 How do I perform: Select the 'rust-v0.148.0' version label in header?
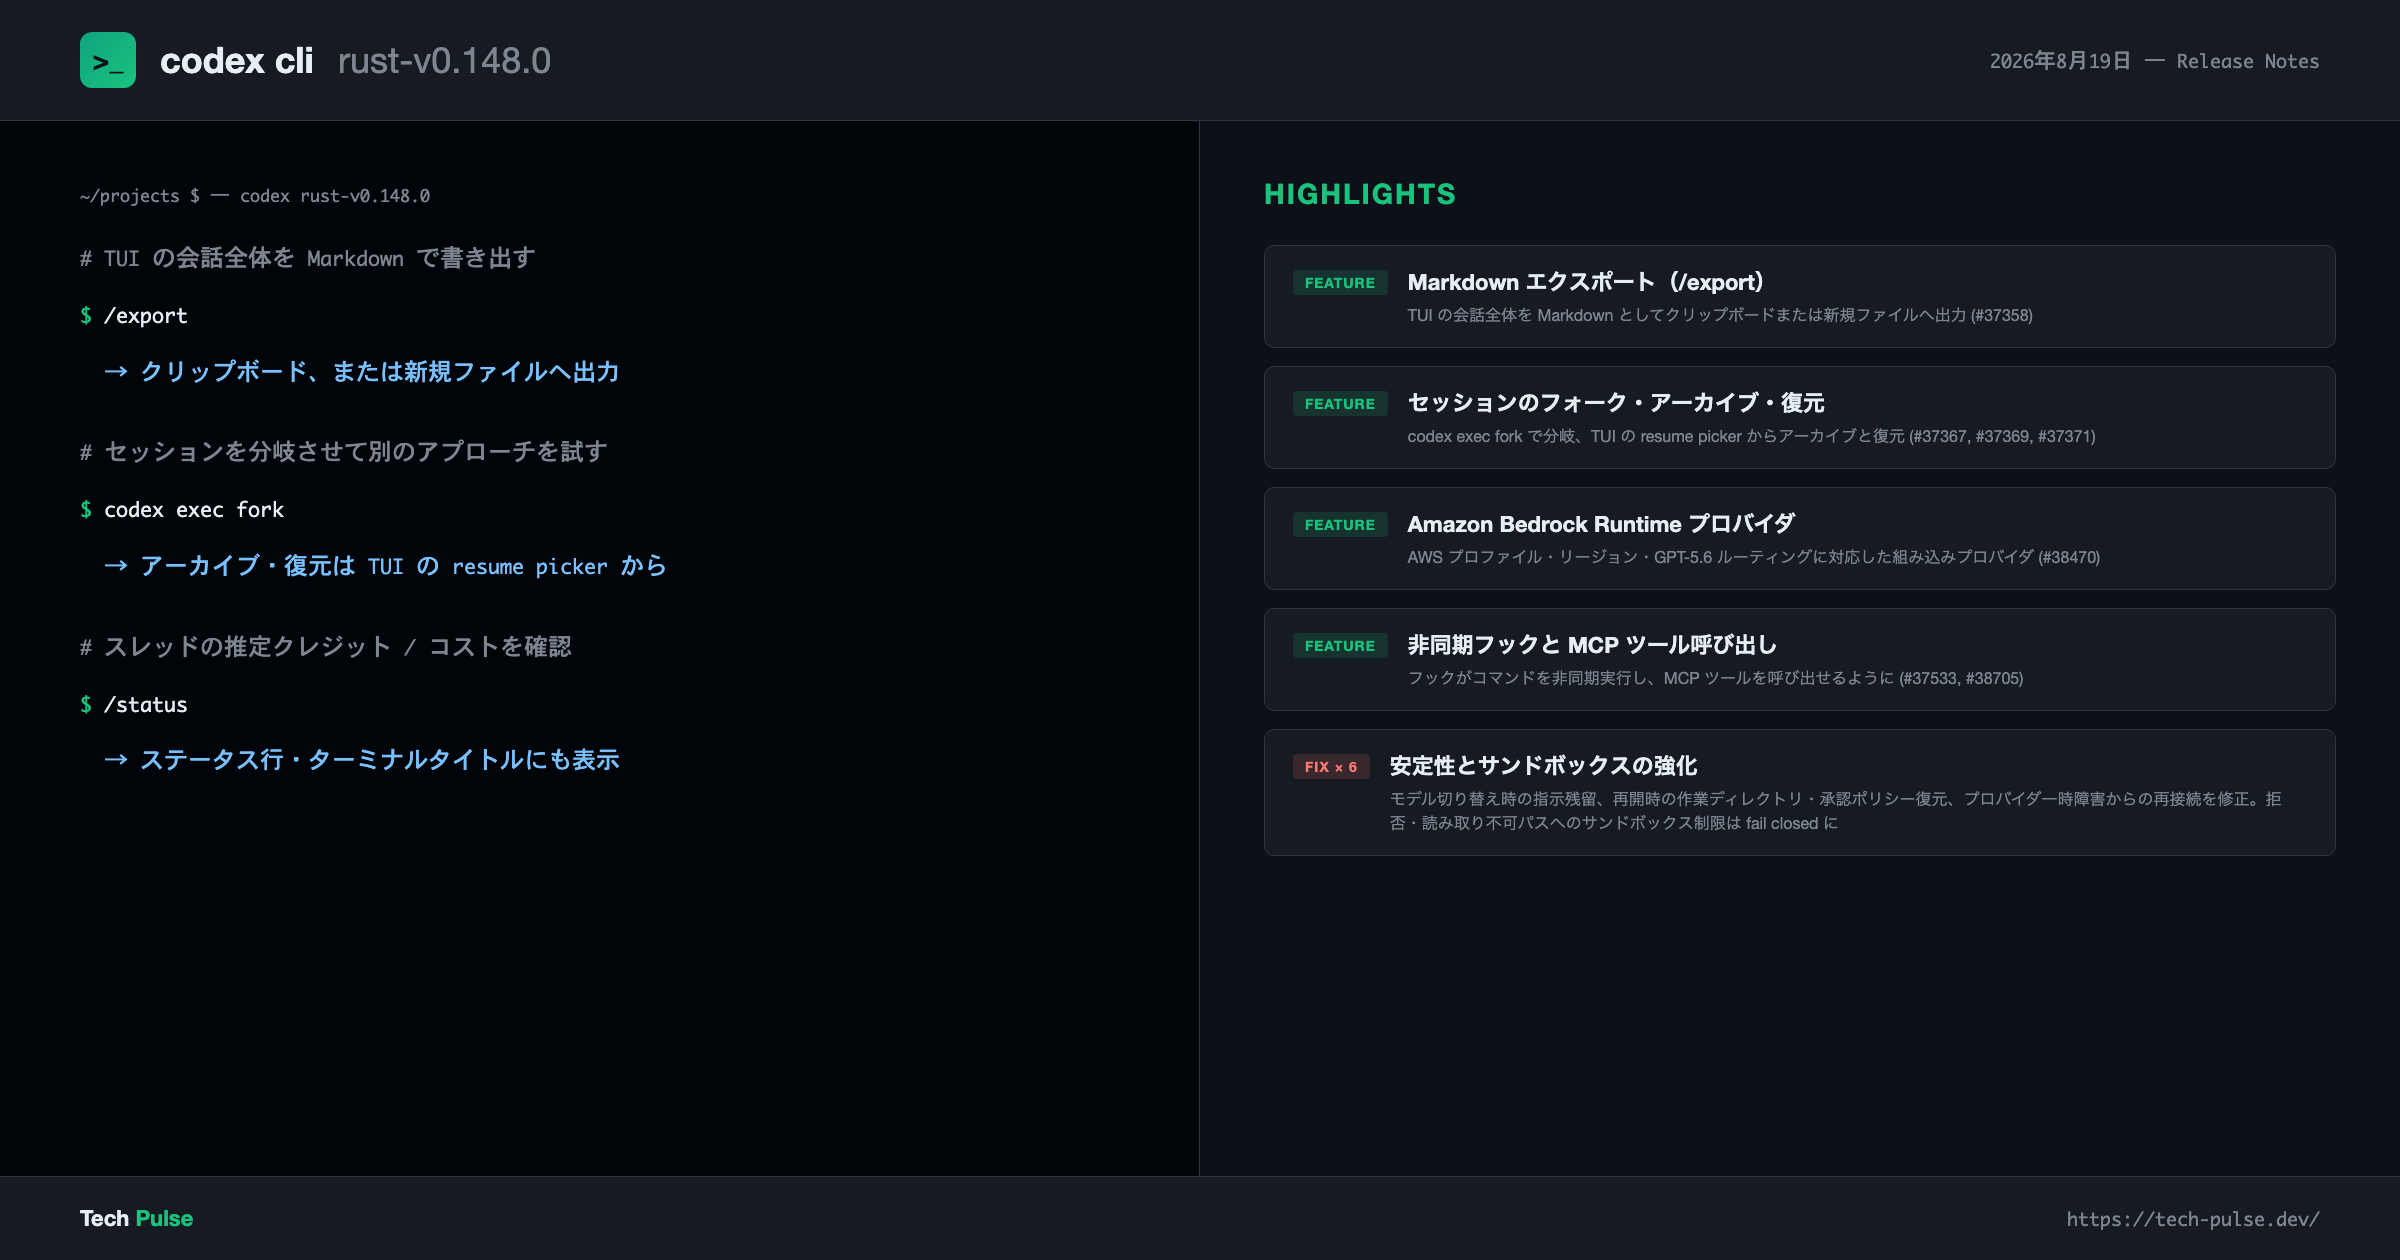tap(444, 61)
